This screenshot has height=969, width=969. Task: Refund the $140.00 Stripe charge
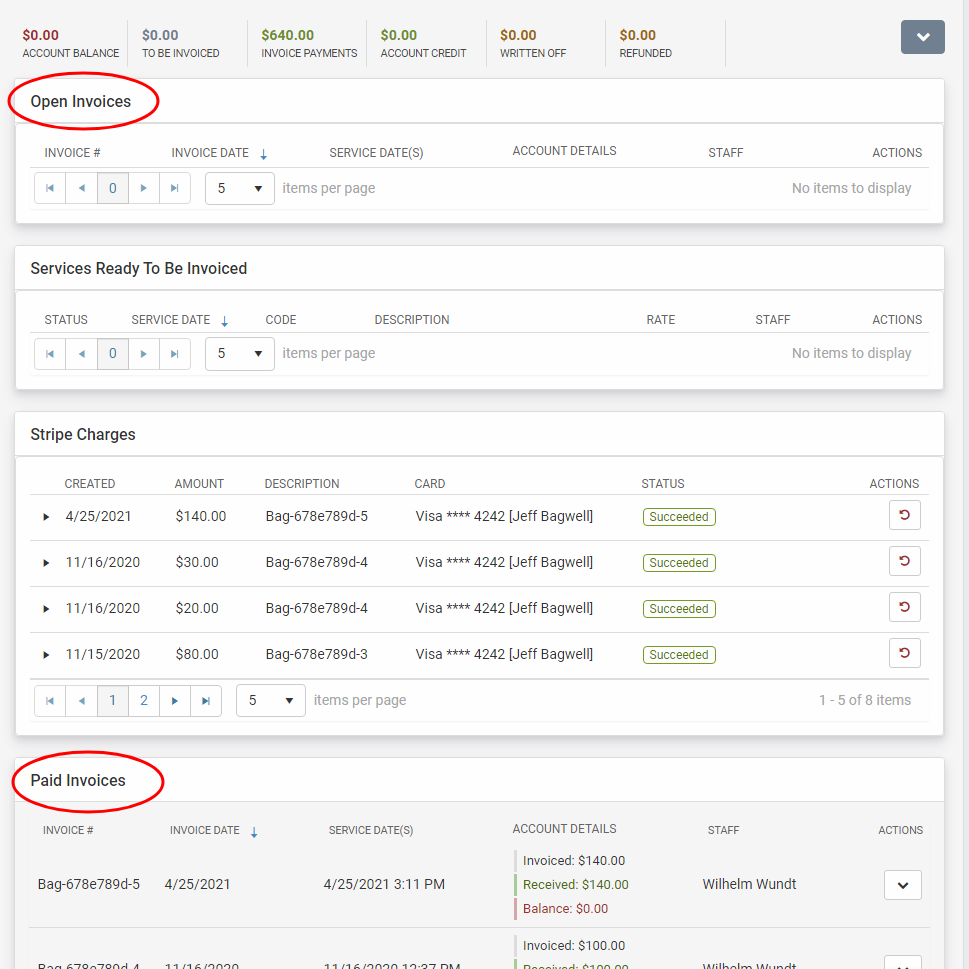click(x=904, y=515)
